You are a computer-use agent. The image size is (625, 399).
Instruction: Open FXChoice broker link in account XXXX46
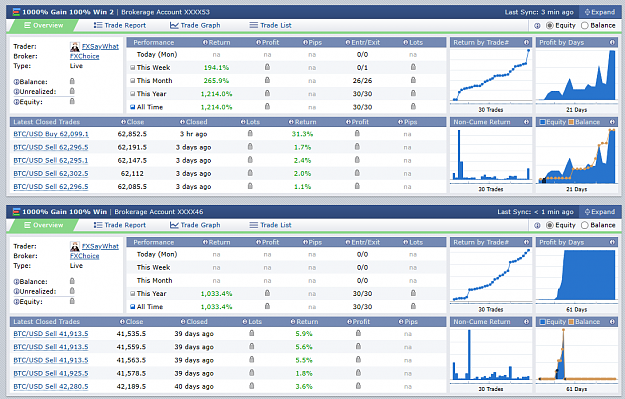85,256
